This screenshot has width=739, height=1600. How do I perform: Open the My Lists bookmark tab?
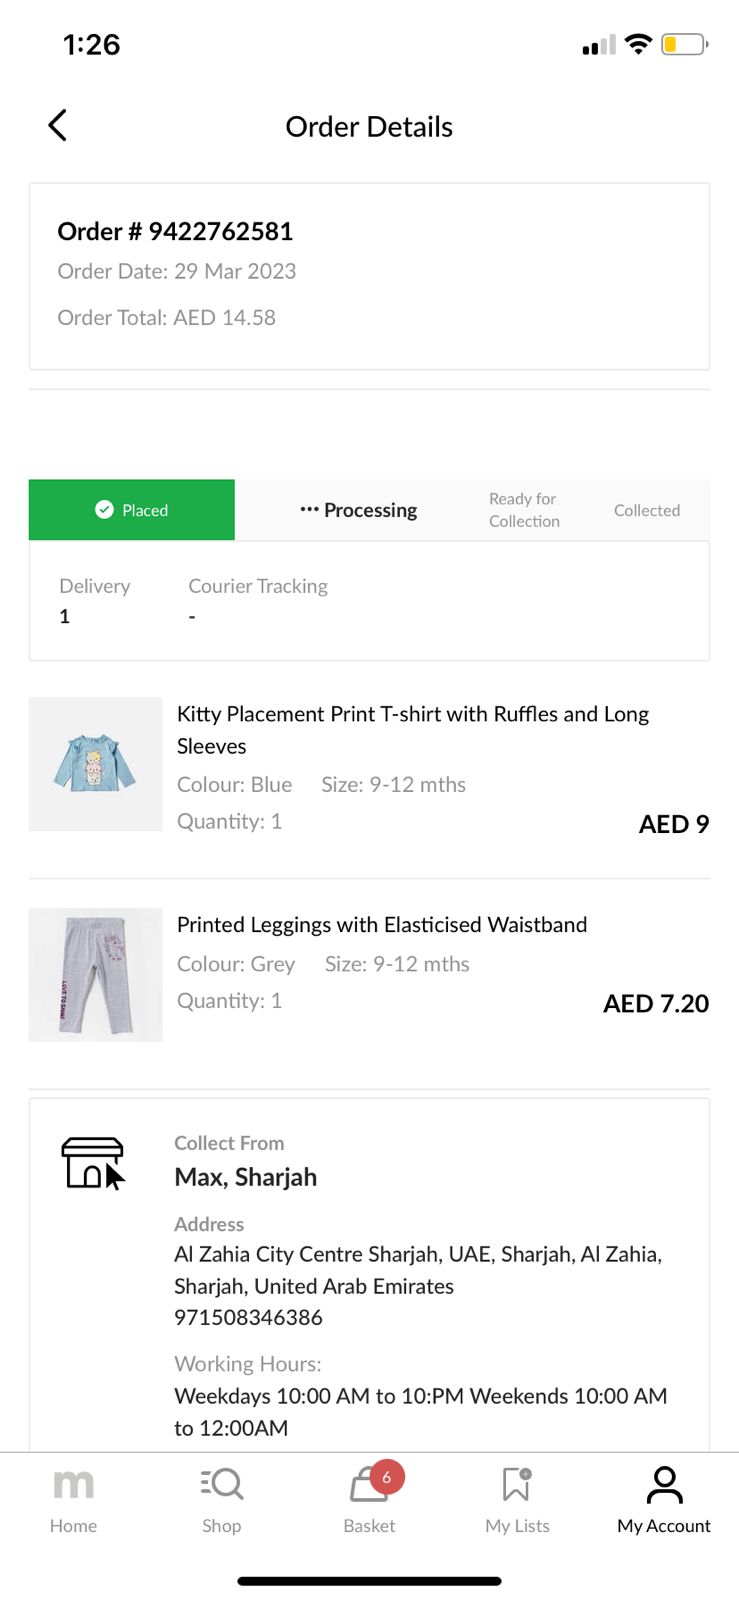517,1498
